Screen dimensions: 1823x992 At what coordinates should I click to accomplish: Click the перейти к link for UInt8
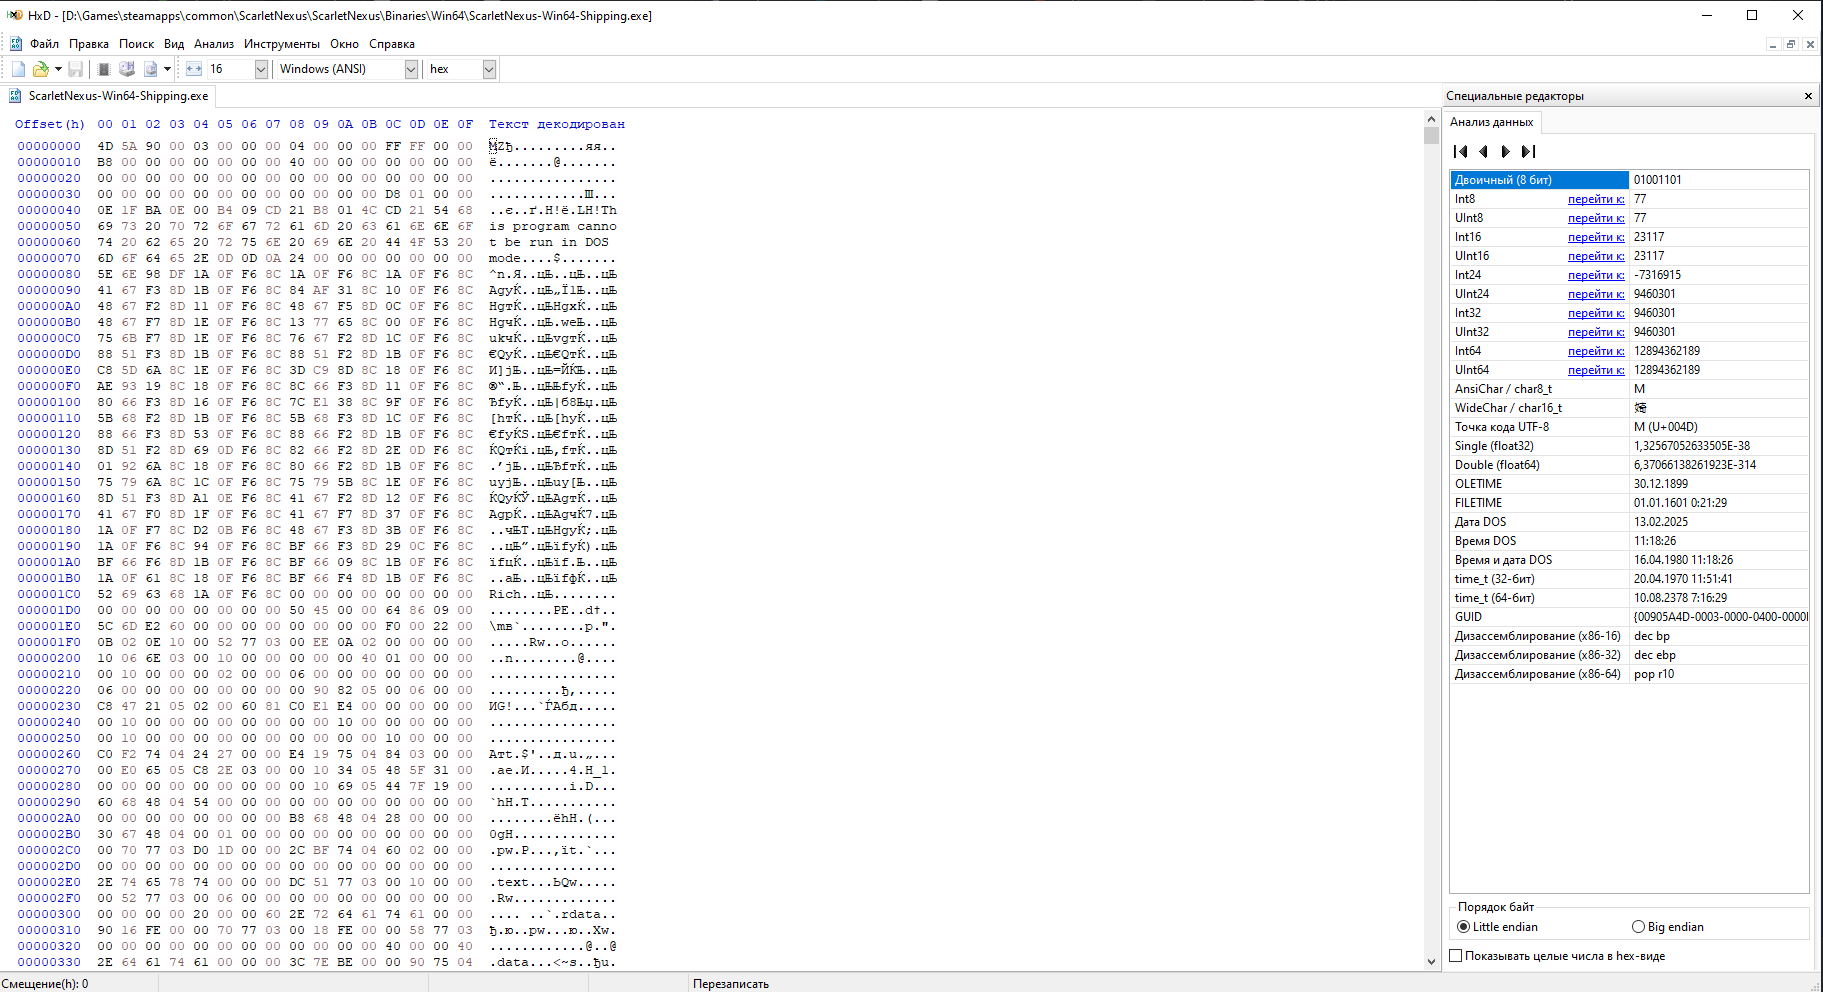pyautogui.click(x=1596, y=218)
